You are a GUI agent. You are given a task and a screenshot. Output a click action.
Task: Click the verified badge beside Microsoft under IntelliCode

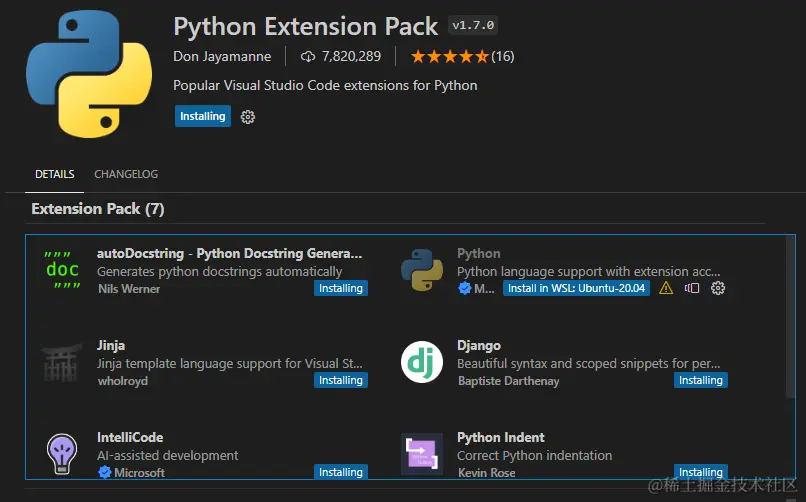click(104, 472)
